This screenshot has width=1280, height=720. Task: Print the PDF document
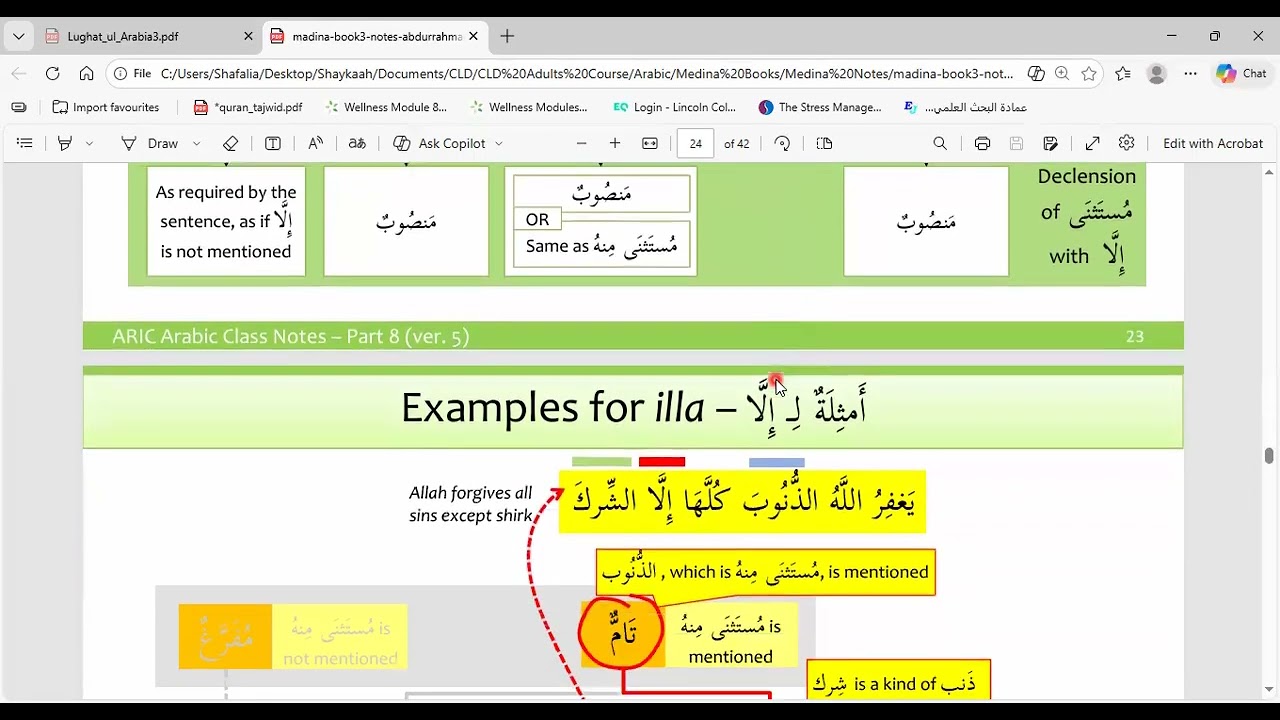(982, 143)
